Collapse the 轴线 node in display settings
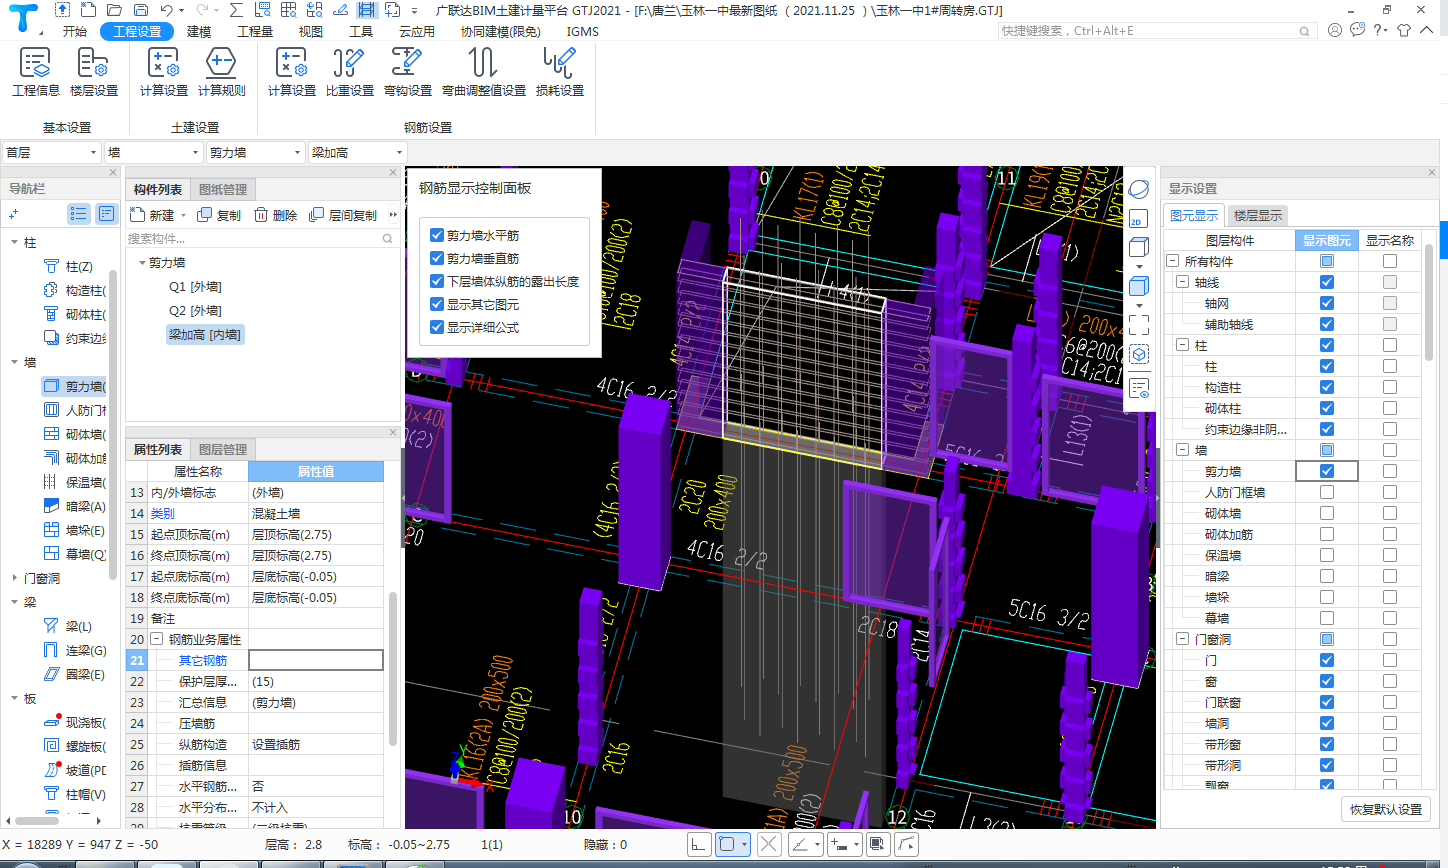Viewport: 1448px width, 868px height. point(1183,282)
